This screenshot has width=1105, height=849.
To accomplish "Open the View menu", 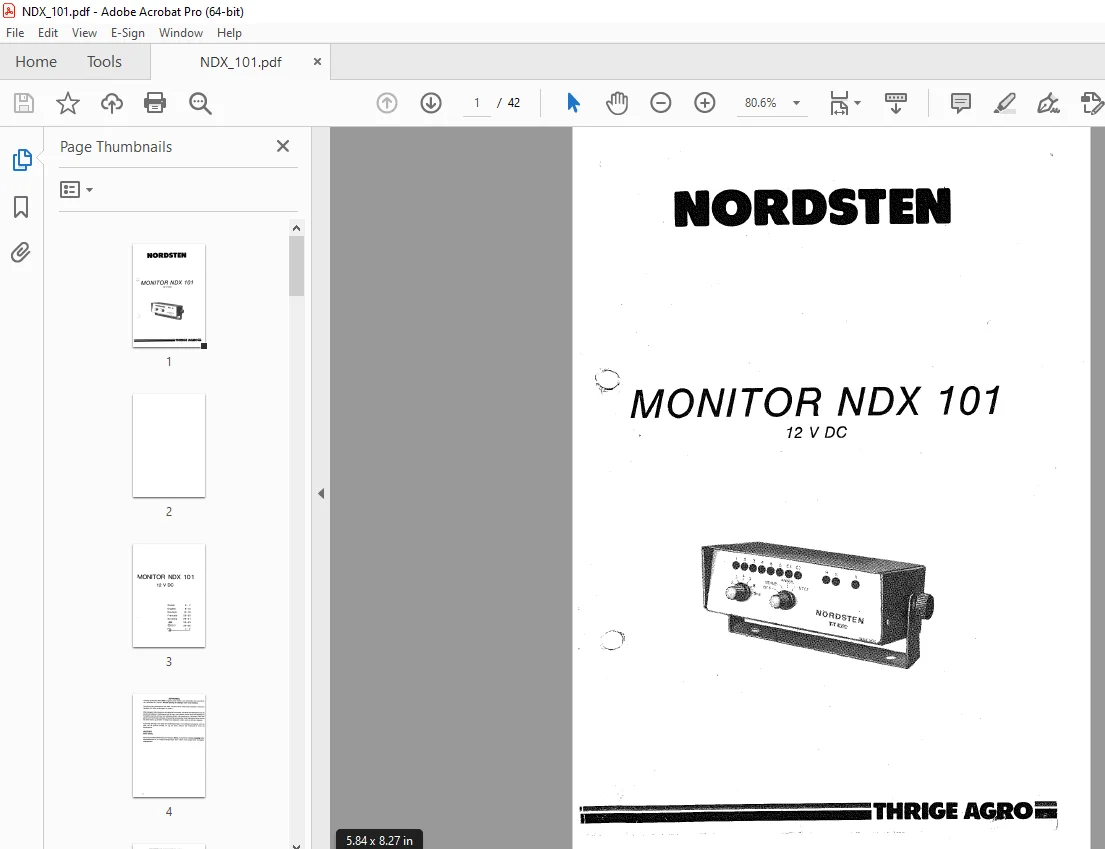I will coord(84,32).
